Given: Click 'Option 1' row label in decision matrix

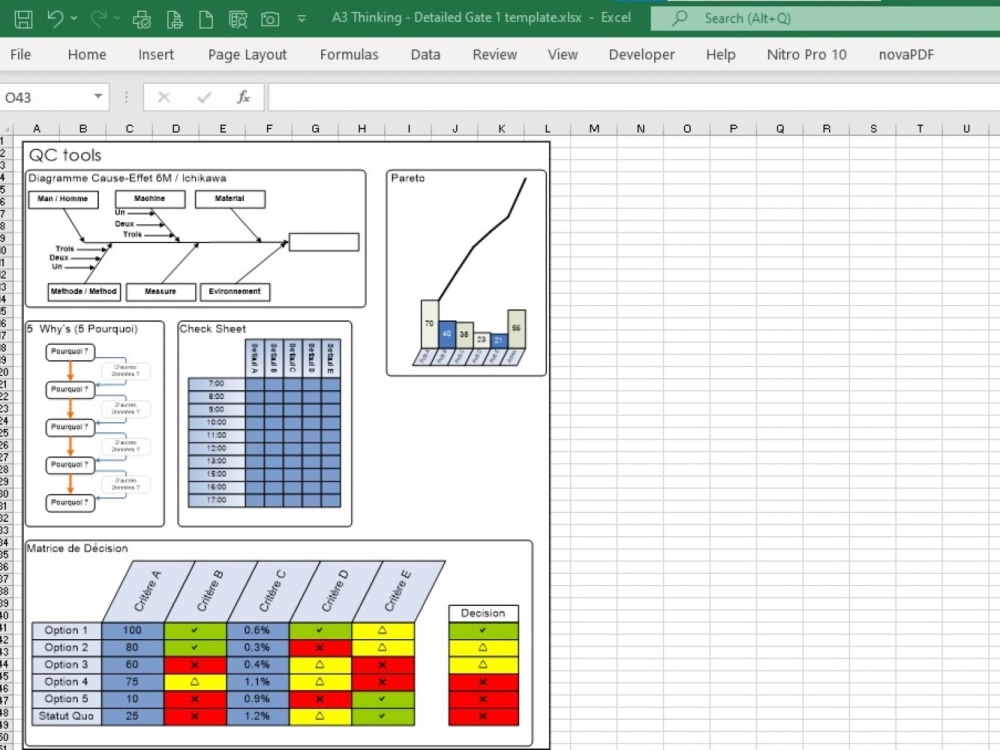Looking at the screenshot, I should click(66, 631).
